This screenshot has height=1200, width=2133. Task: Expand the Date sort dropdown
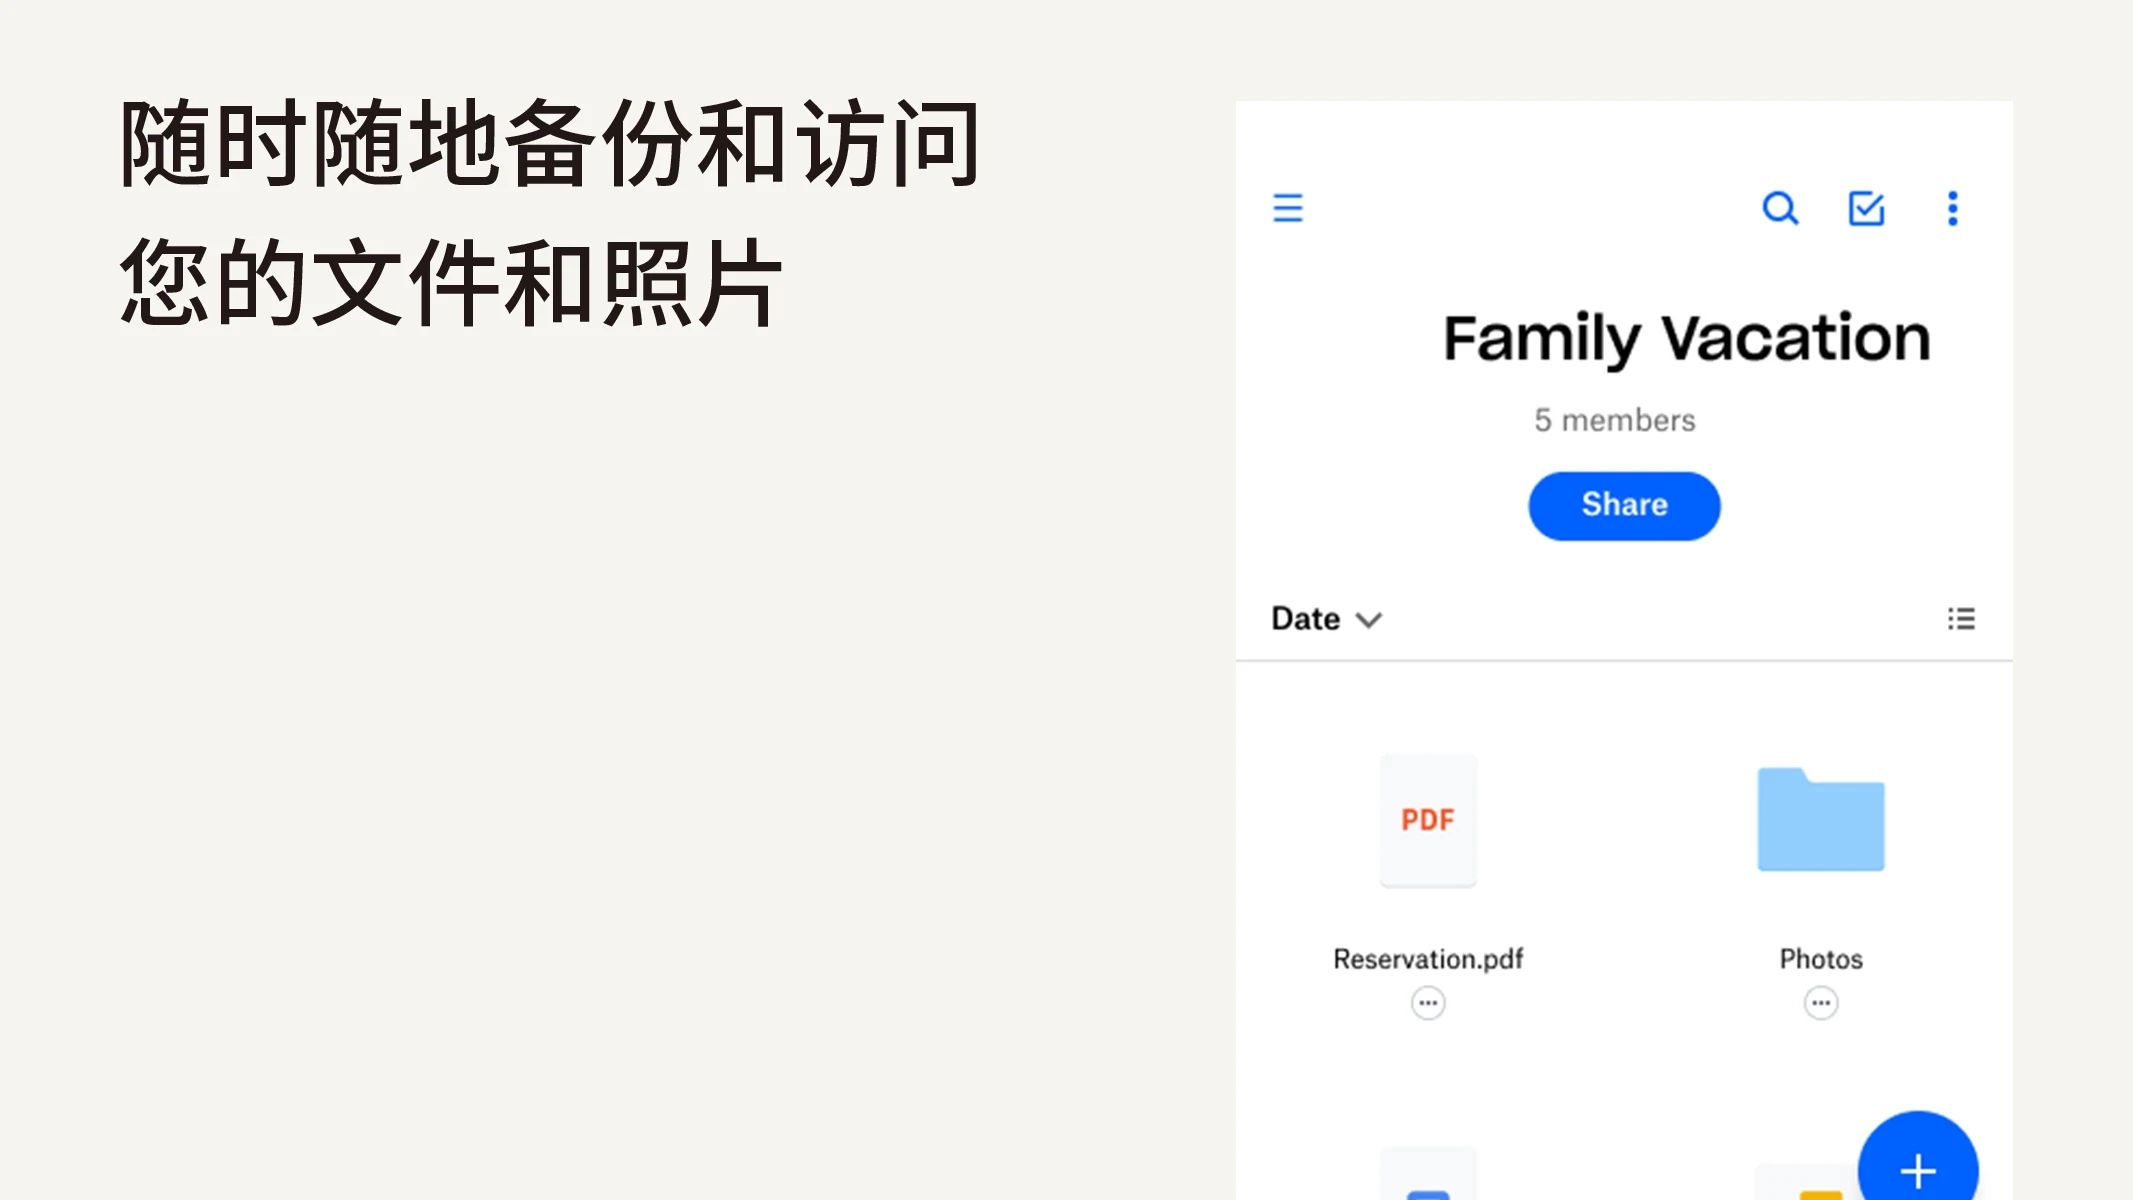click(1326, 617)
